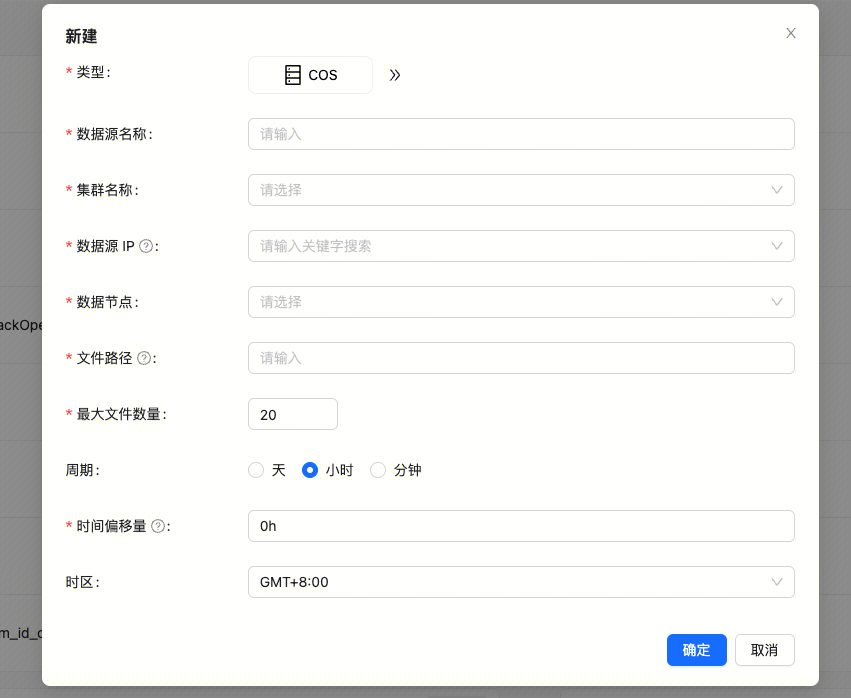The width and height of the screenshot is (851, 698).
Task: Click the double-chevron to show more types
Action: (x=395, y=75)
